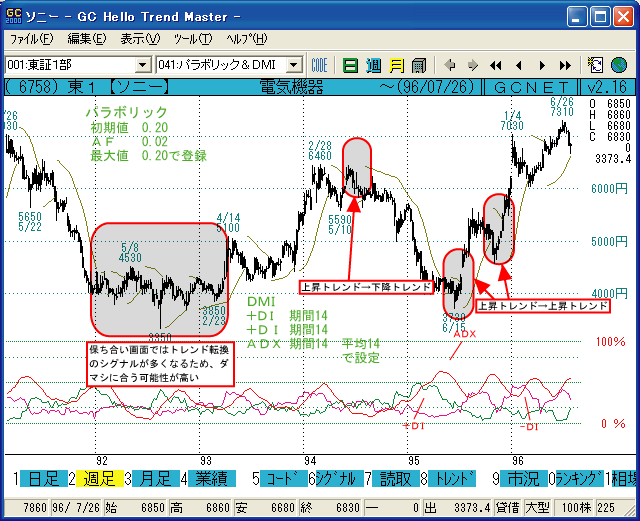
Task: Click the 100株 status bar cell
Action: click(576, 508)
